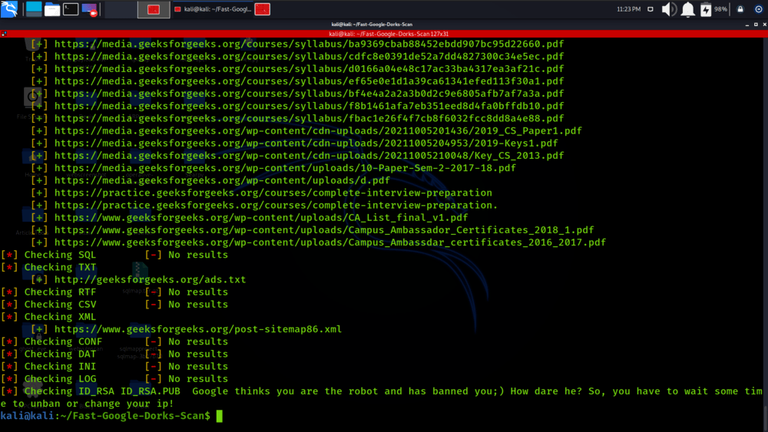Image resolution: width=768 pixels, height=432 pixels.
Task: Open the screen recorder panel icon
Action: point(90,9)
